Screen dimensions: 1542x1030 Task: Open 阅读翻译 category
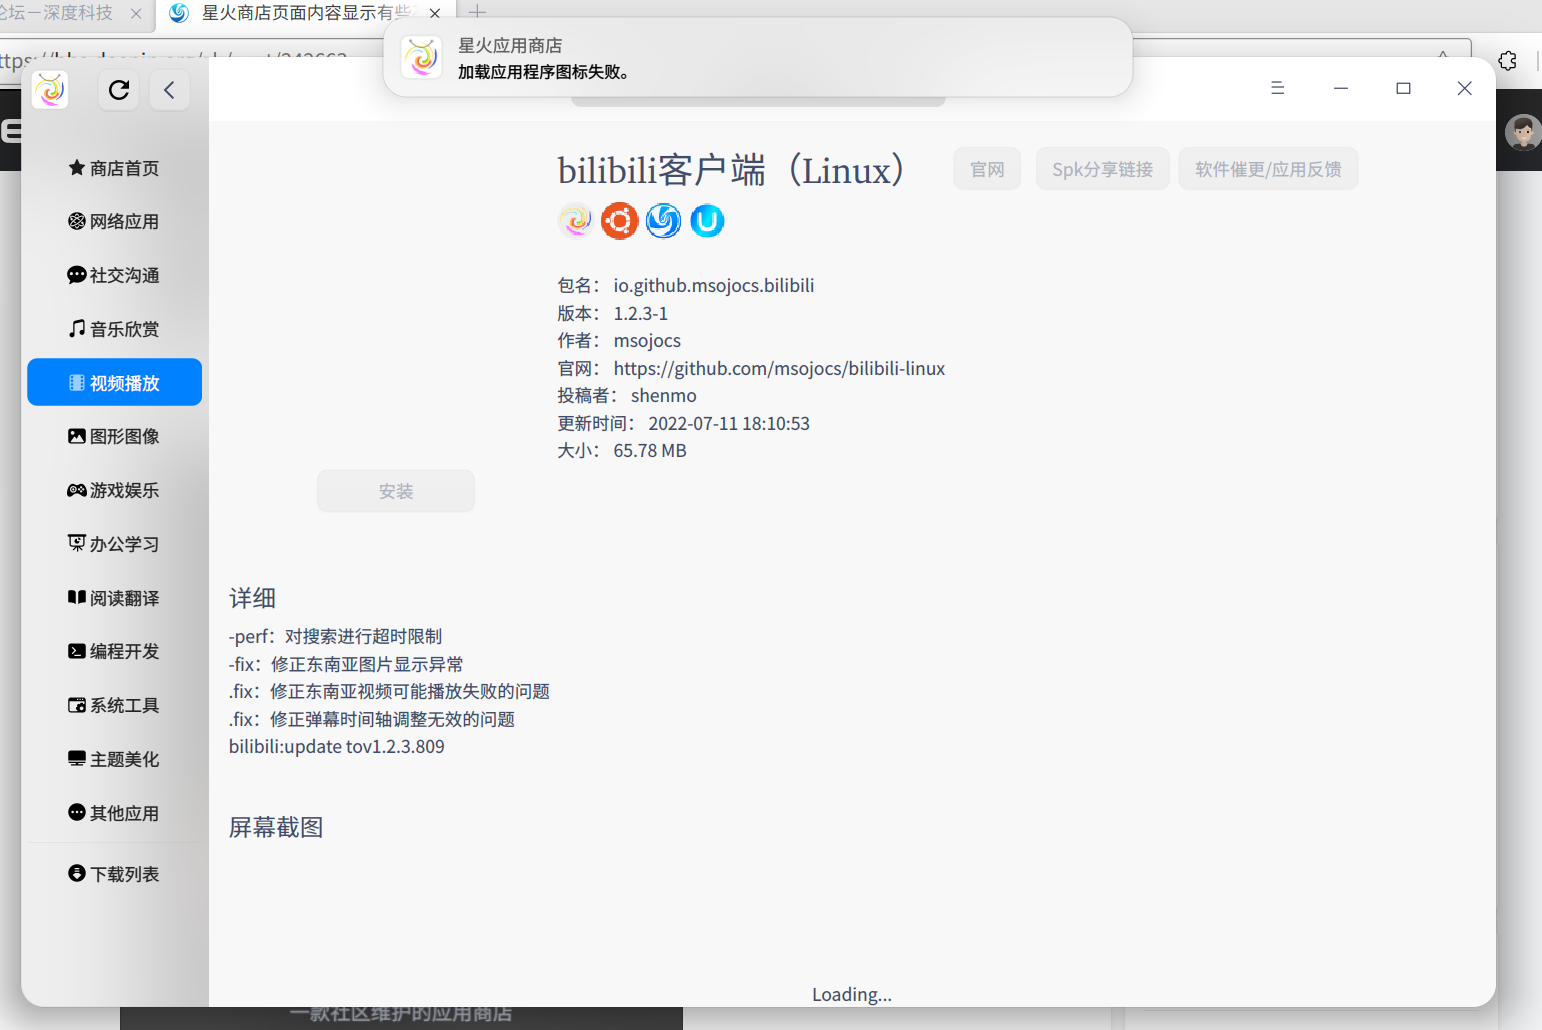click(x=114, y=598)
